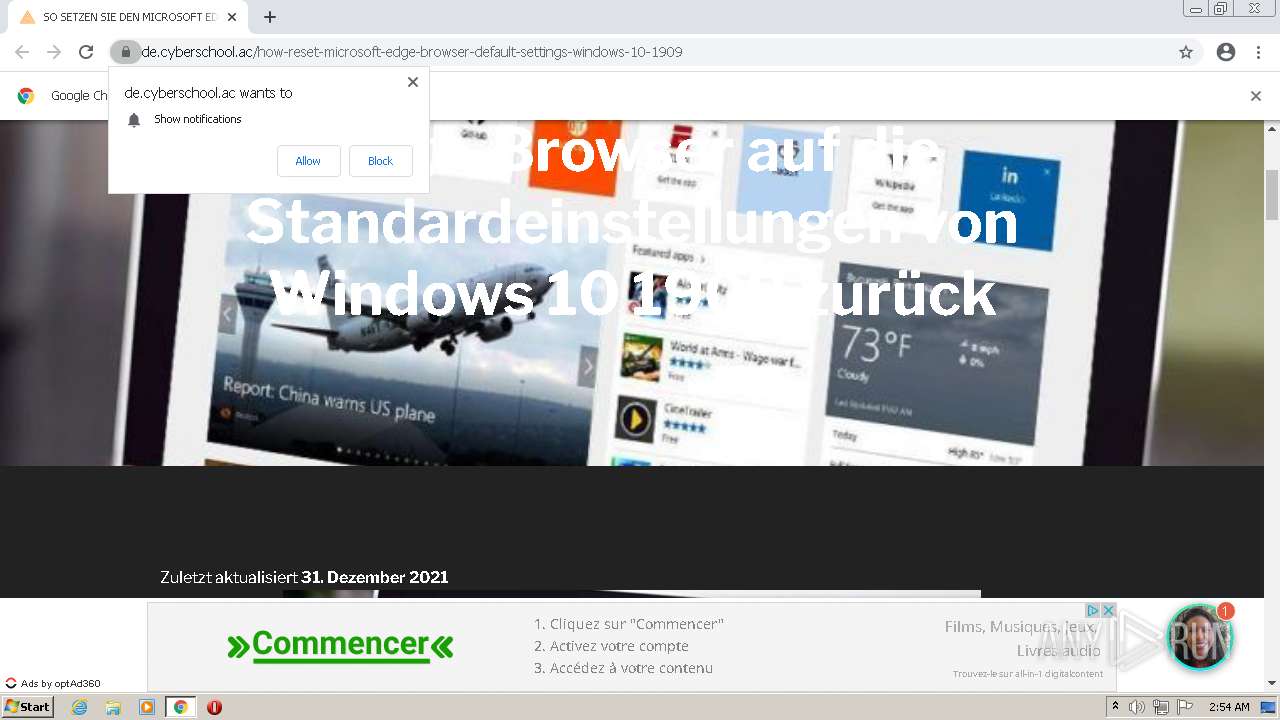Click the Google Chrome logo in info bar

26,96
